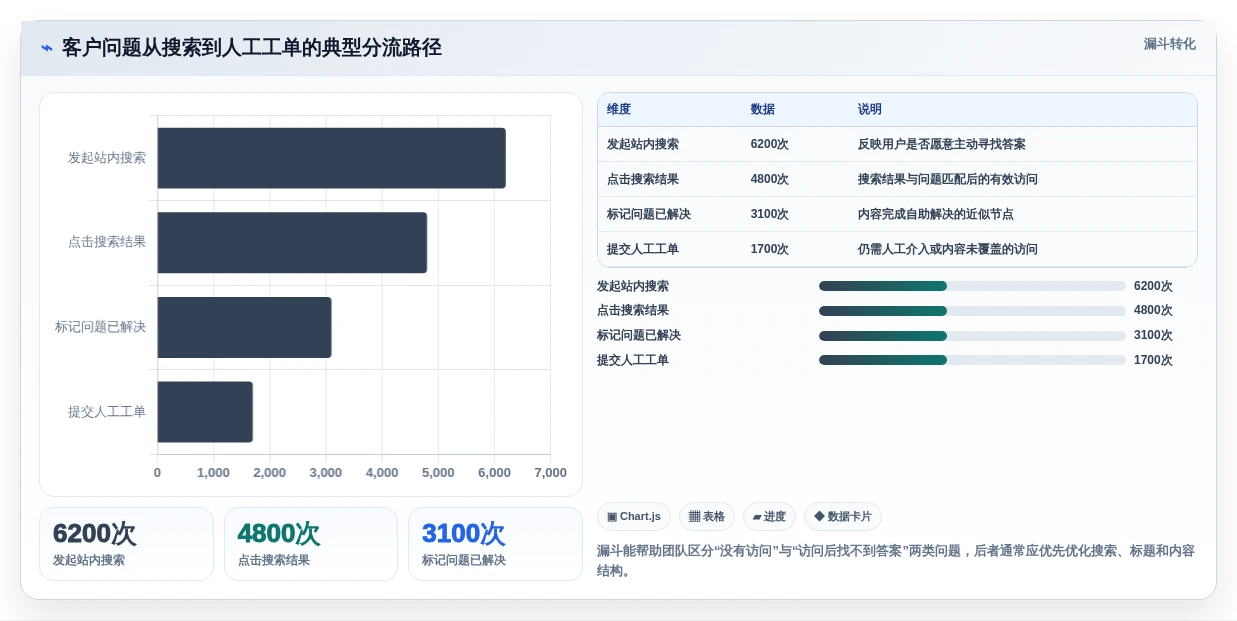
Task: Click the 发起站内搜索 progress bar
Action: click(x=972, y=286)
